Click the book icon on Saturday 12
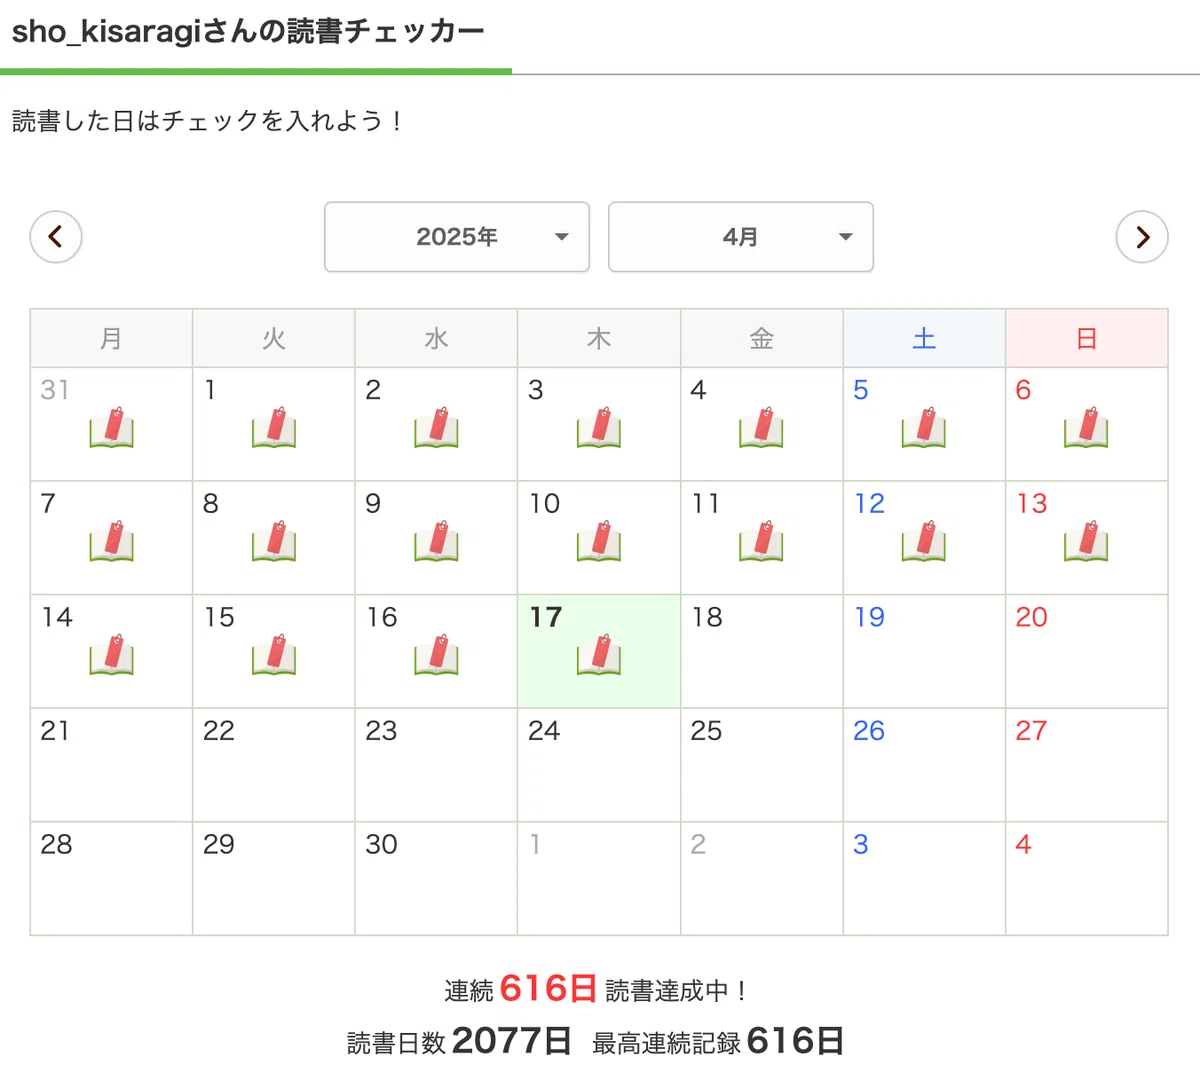The height and width of the screenshot is (1079, 1200). (924, 541)
